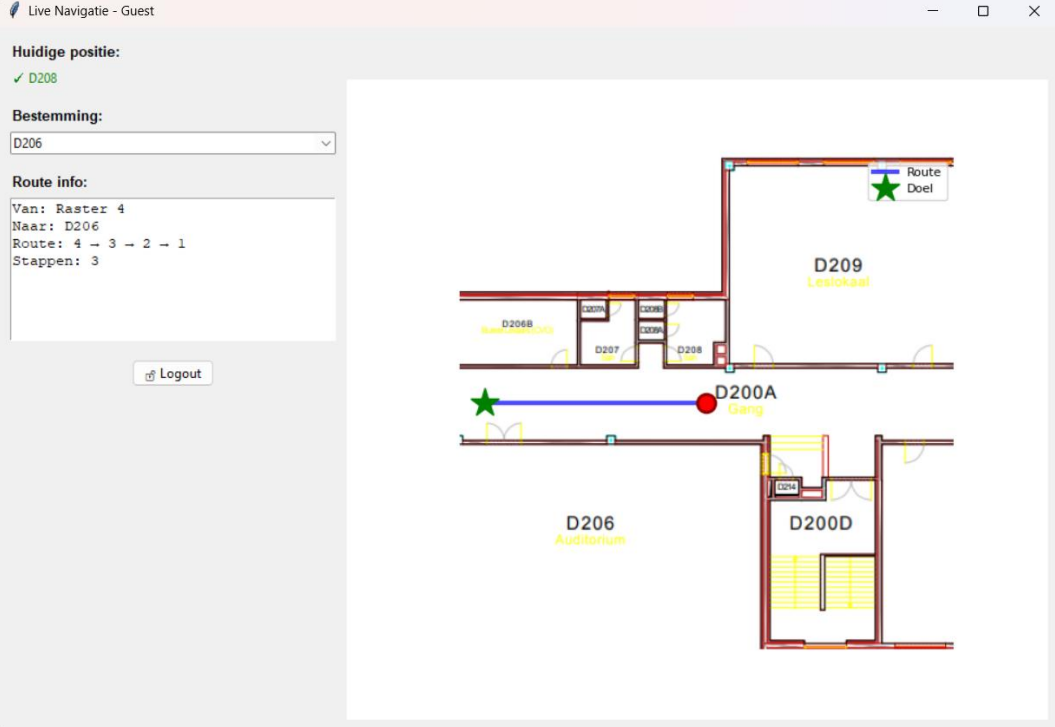This screenshot has width=1055, height=727.
Task: Click the green star in the map legend
Action: tap(885, 188)
